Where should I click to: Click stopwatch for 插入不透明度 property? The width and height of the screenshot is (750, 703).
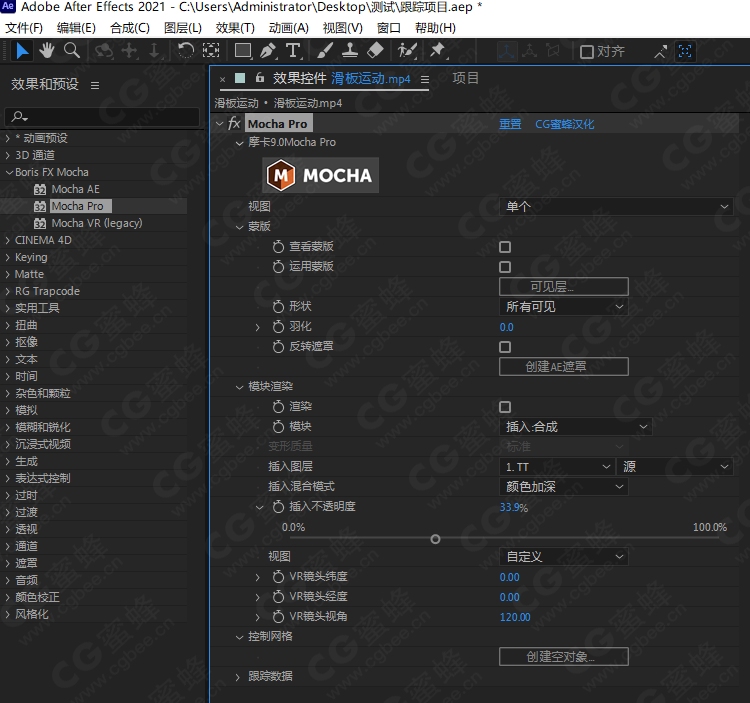[x=278, y=507]
